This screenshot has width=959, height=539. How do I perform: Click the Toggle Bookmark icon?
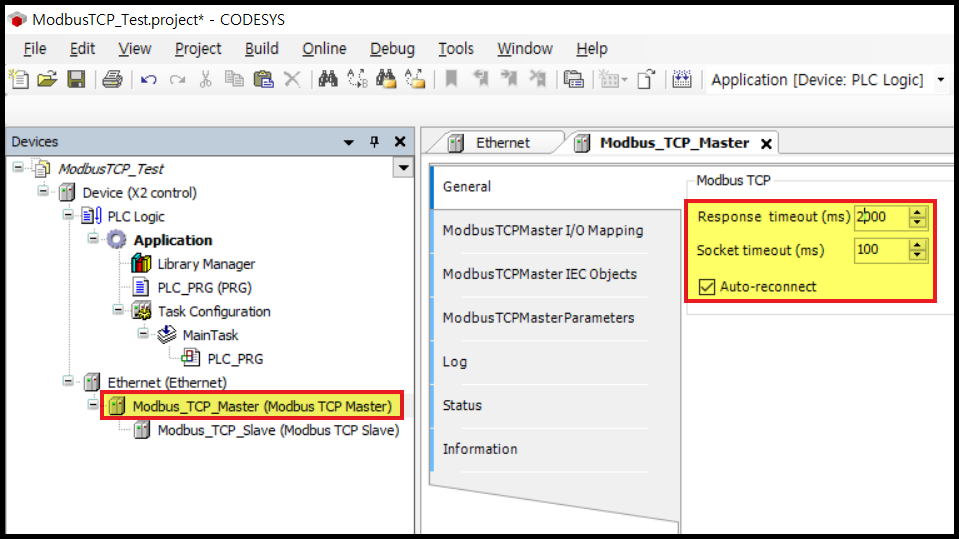[x=451, y=79]
